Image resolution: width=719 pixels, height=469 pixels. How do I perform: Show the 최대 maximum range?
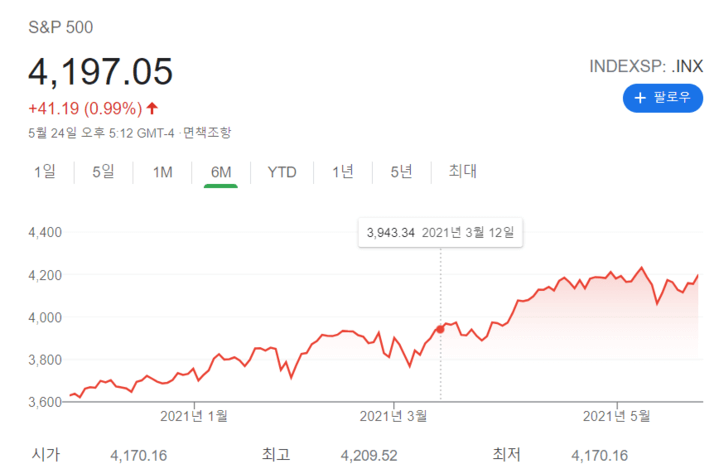462,171
